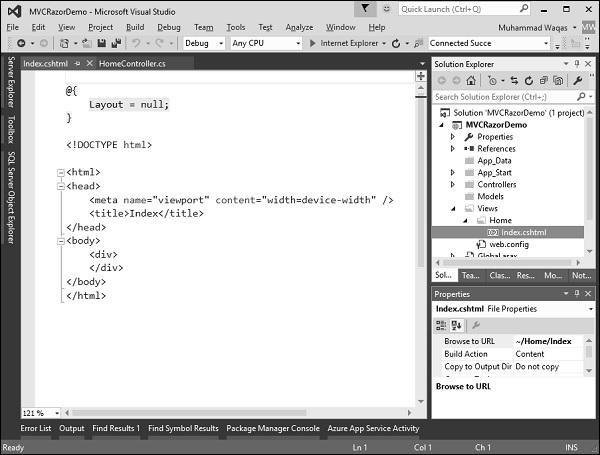600x455 pixels.
Task: Collapse the Home folder
Action: (465, 220)
